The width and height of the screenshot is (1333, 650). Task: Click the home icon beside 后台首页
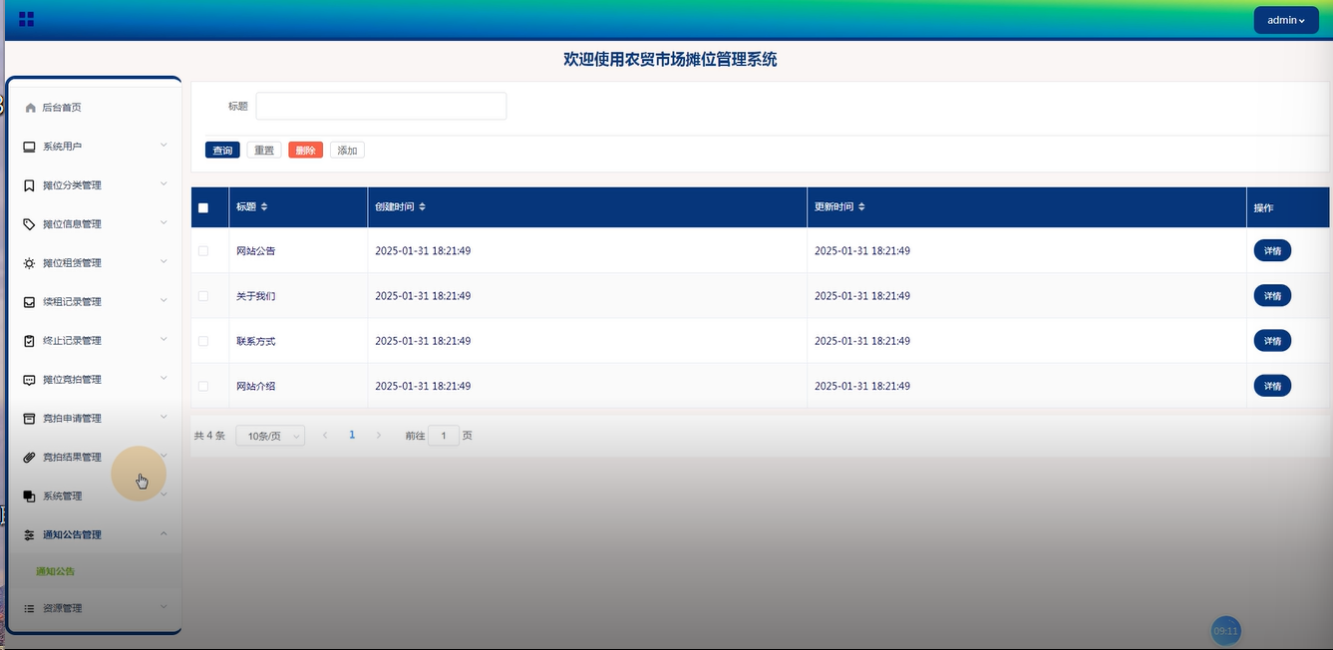point(30,108)
